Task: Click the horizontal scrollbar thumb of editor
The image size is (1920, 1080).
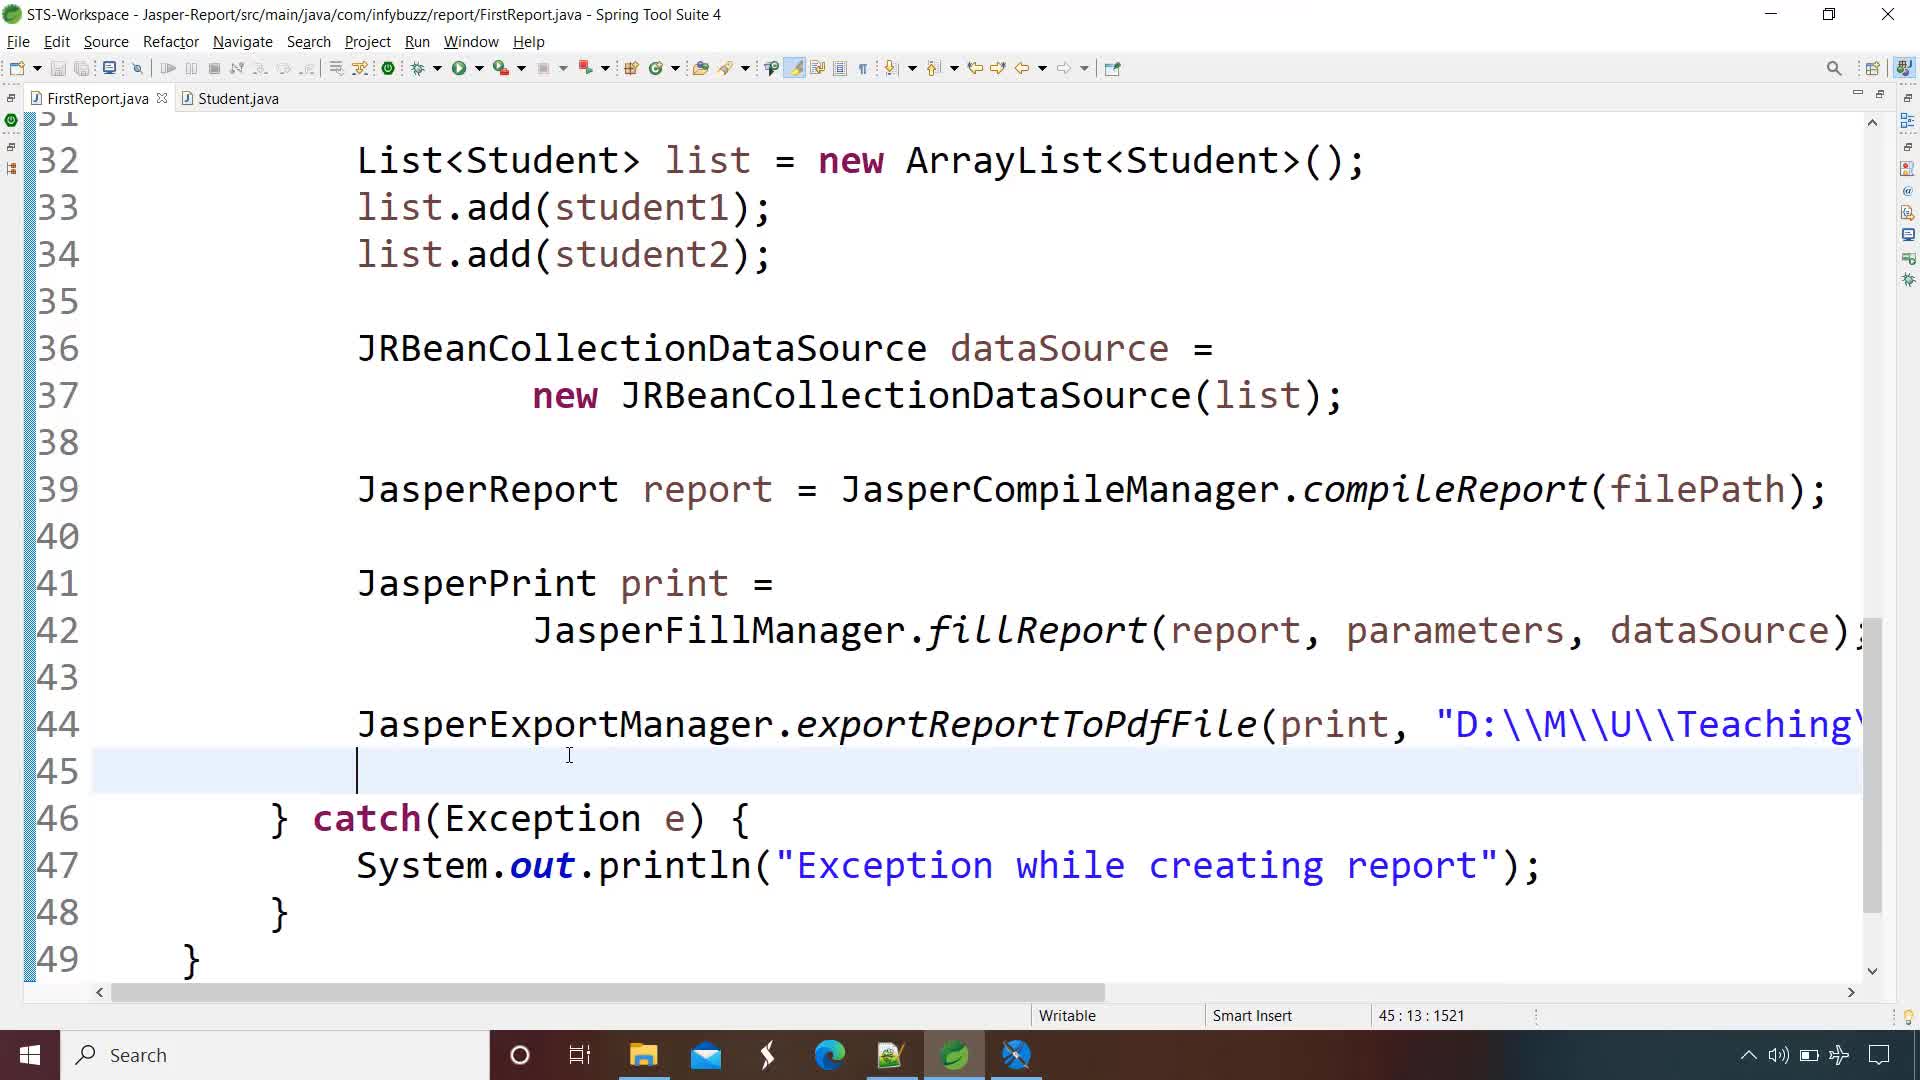Action: pos(607,992)
